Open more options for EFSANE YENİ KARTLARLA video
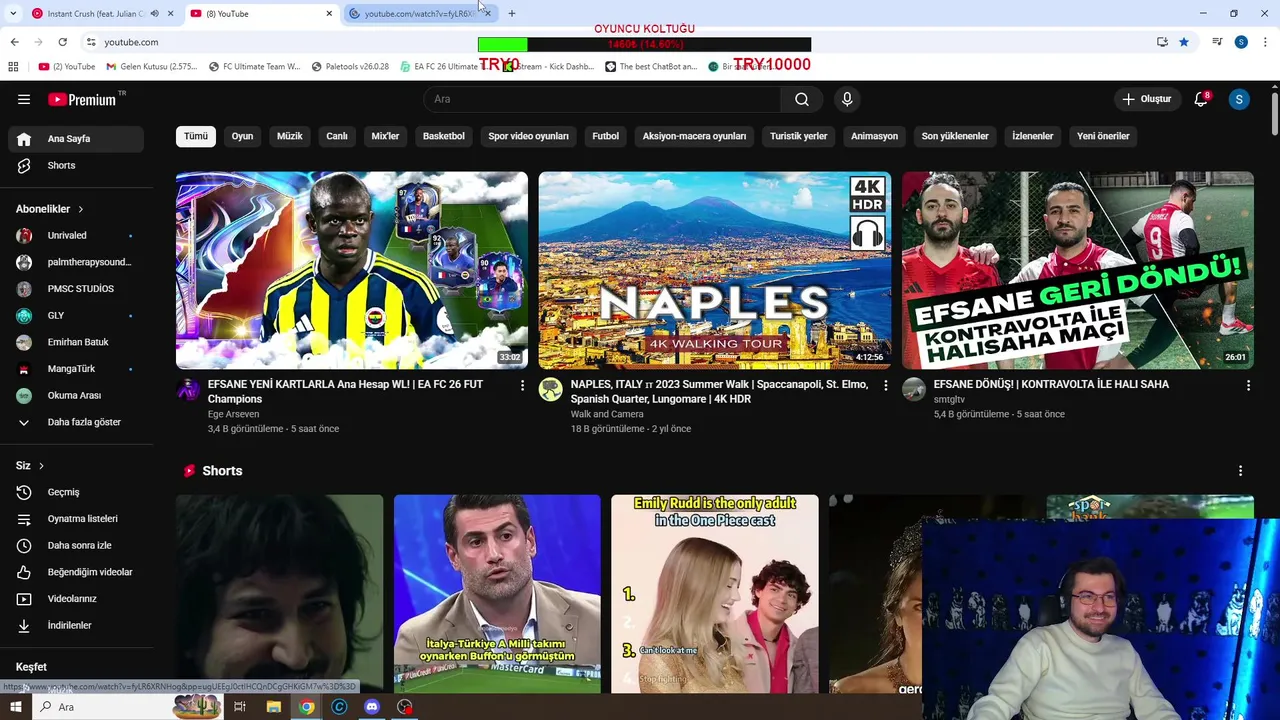The height and width of the screenshot is (720, 1280). (522, 385)
